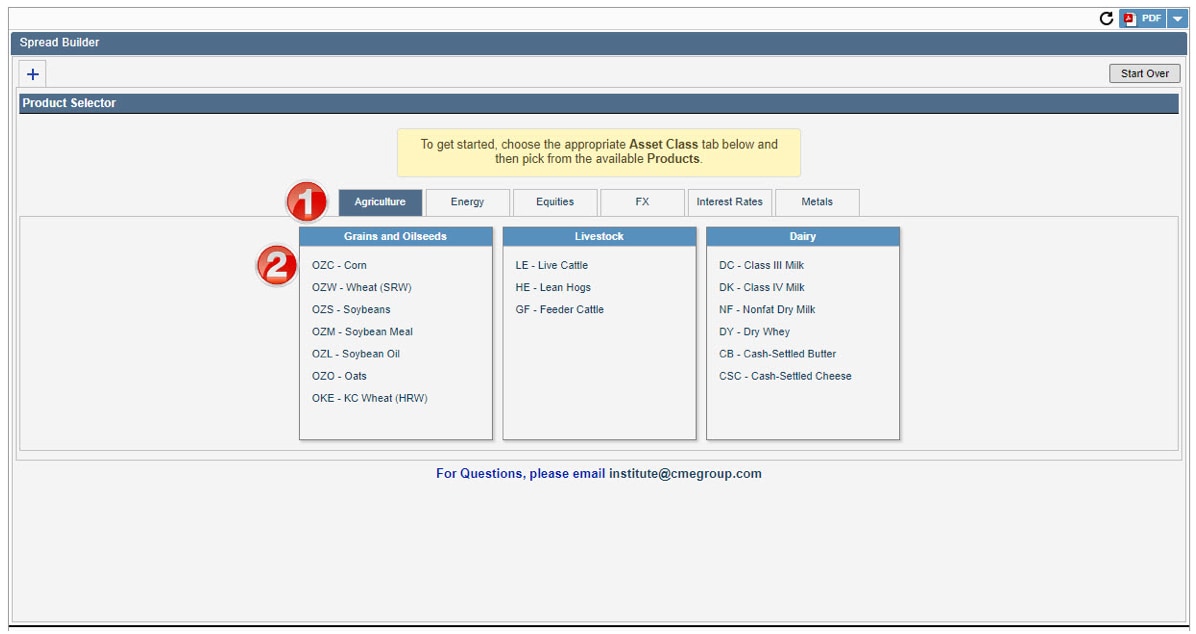Pick OKE - KC Wheat (HRW)
This screenshot has height=634, width=1196.
tap(369, 398)
